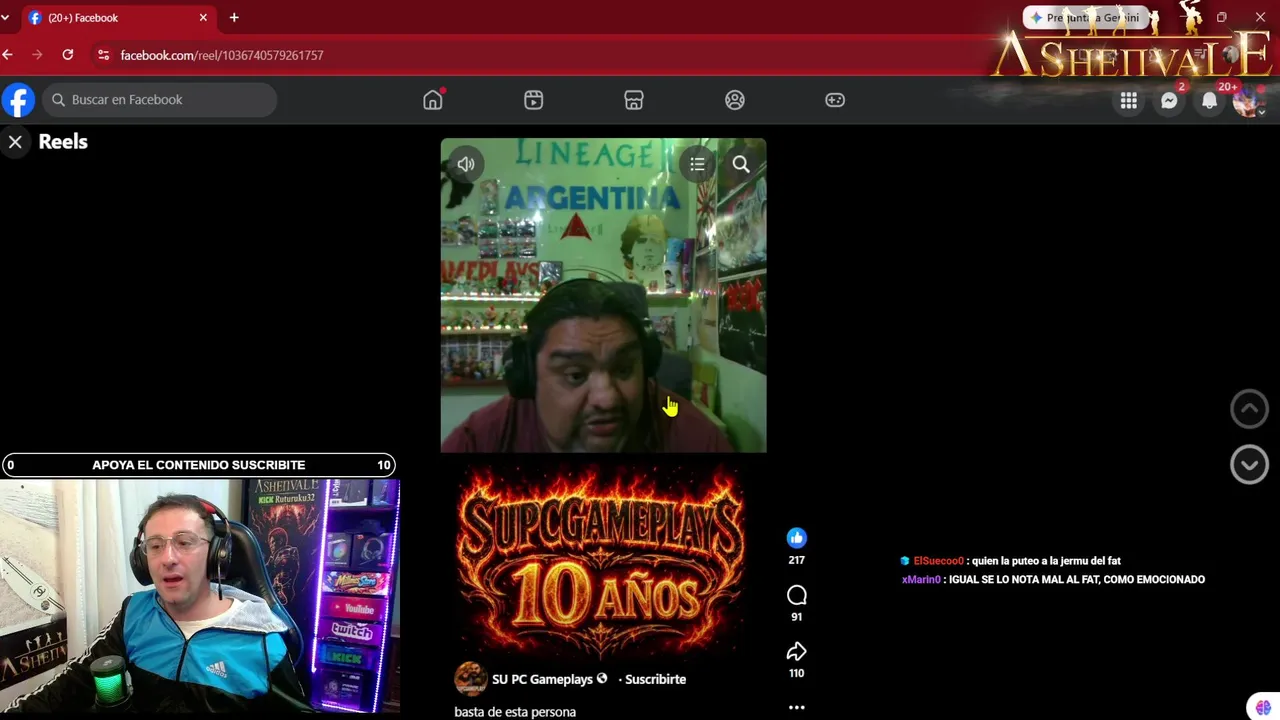Click the search magnifier on the reel
This screenshot has height=720, width=1280.
[741, 164]
